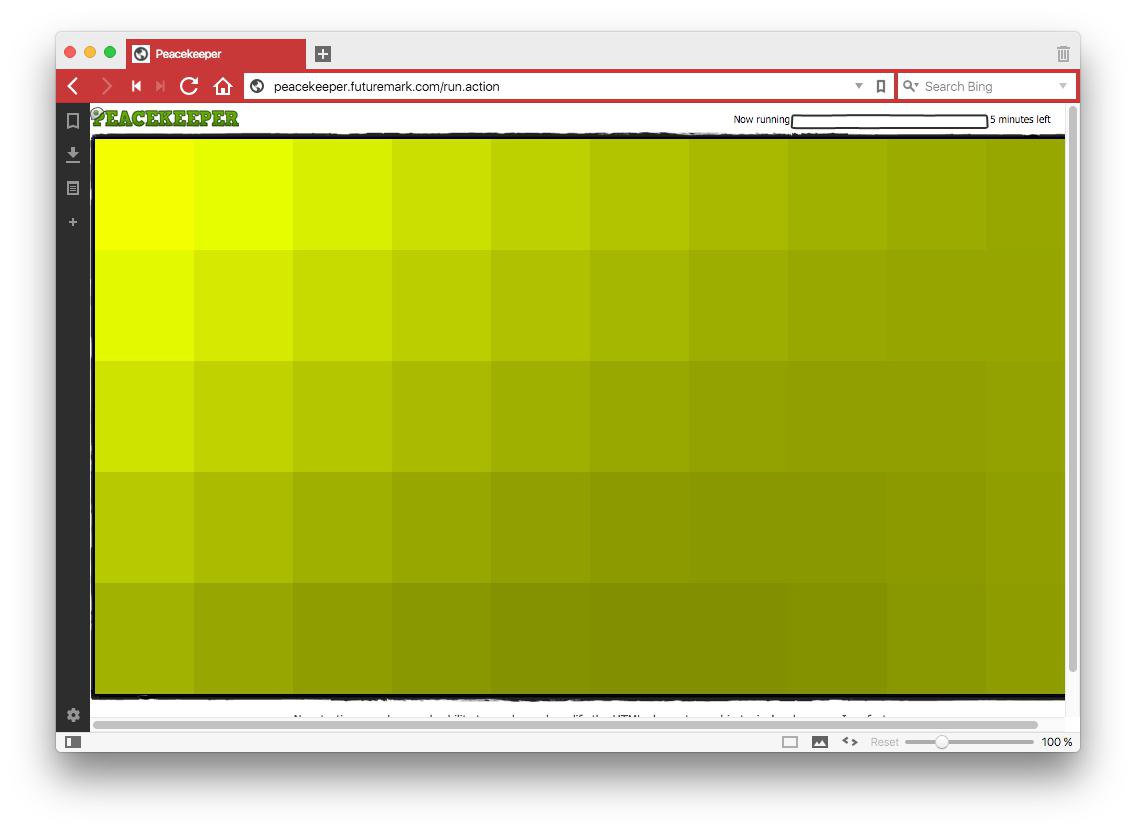Select the Peacekeeper tab
This screenshot has width=1136, height=832.
click(x=216, y=54)
